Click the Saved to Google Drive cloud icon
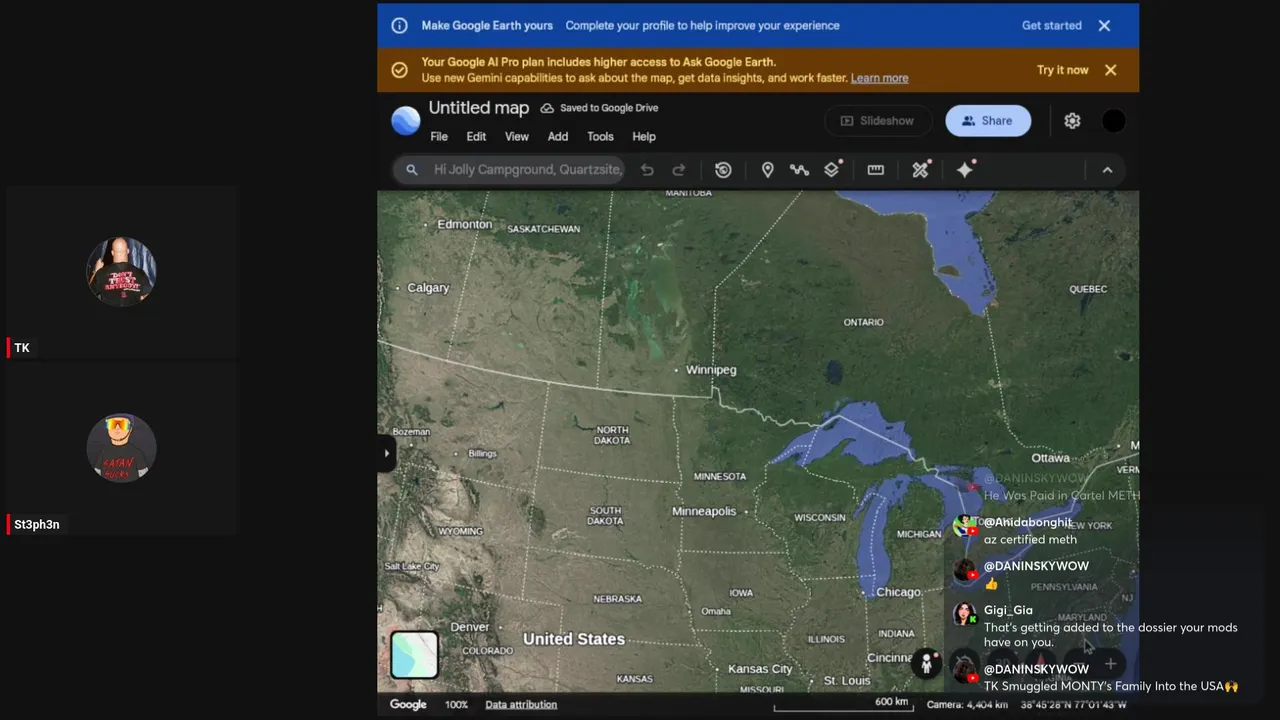This screenshot has height=720, width=1280. (547, 108)
